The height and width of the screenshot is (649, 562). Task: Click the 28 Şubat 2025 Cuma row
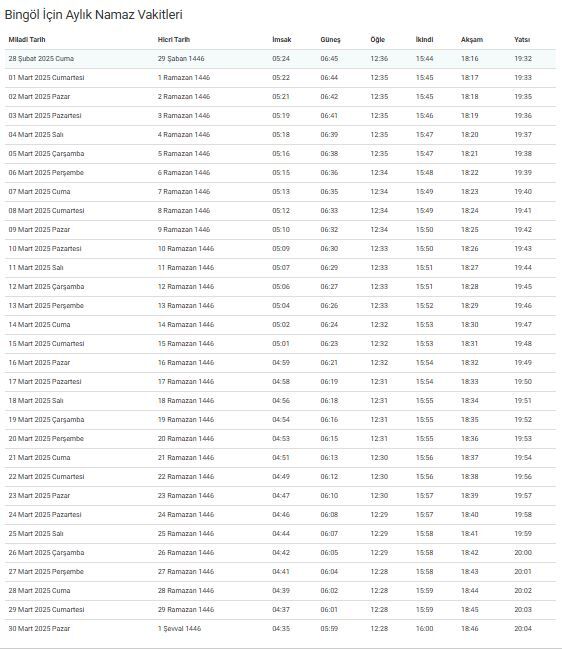280,59
